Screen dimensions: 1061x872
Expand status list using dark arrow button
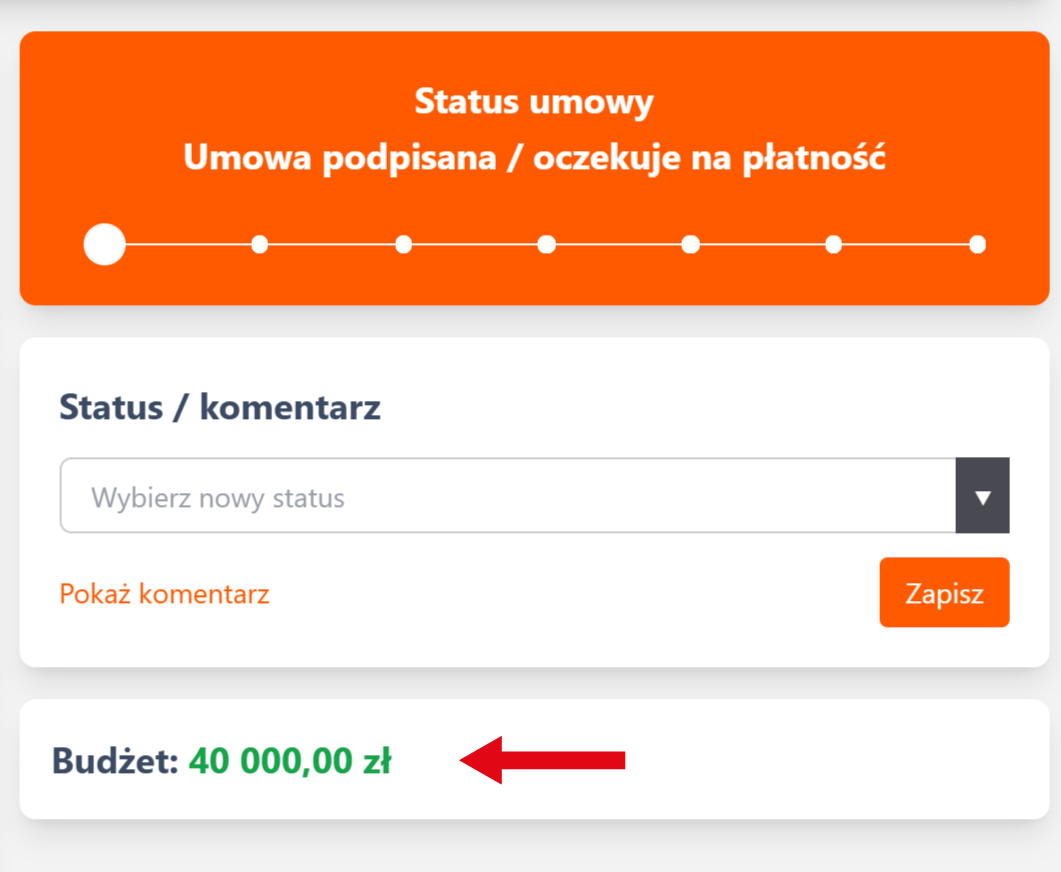pyautogui.click(x=983, y=497)
